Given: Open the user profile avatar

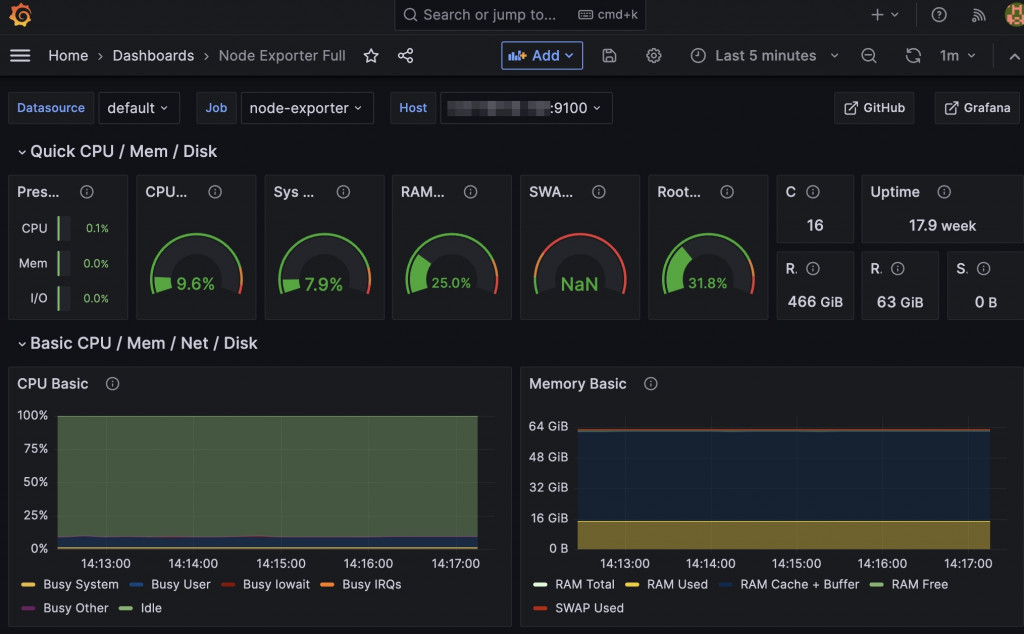Looking at the screenshot, I should click(1014, 14).
